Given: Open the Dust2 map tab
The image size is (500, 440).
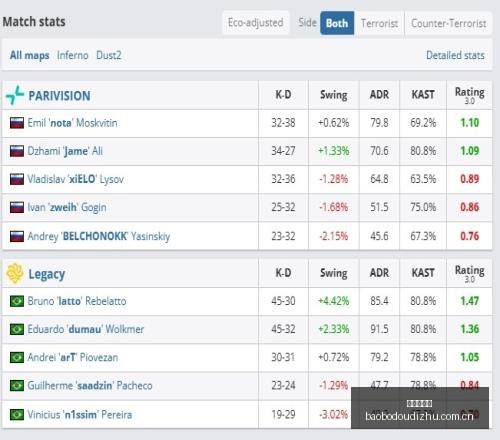Looking at the screenshot, I should click(x=109, y=55).
